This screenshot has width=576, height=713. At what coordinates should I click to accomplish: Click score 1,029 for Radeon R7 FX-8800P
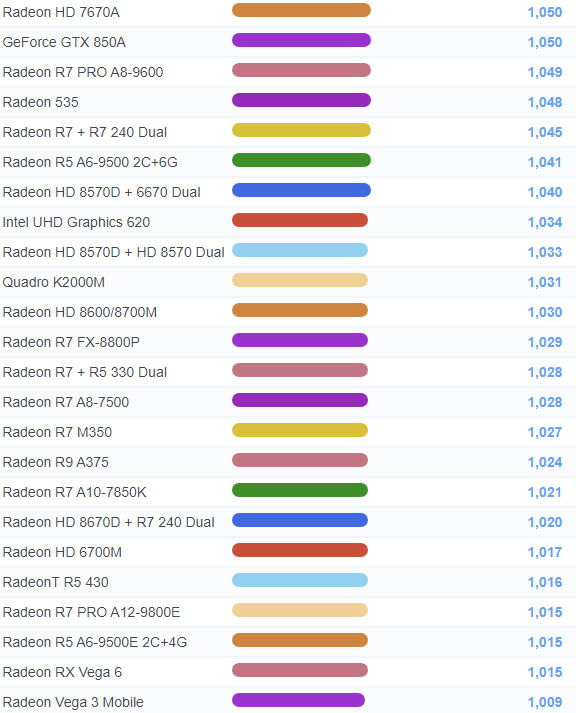[545, 342]
